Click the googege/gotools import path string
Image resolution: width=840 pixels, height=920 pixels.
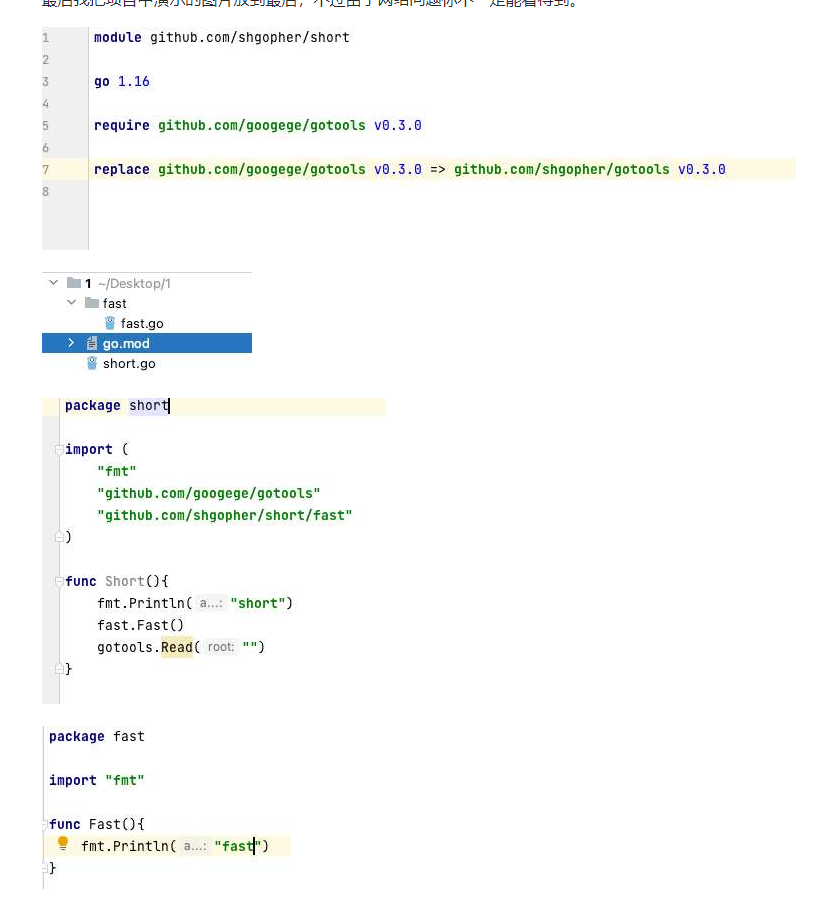click(208, 493)
